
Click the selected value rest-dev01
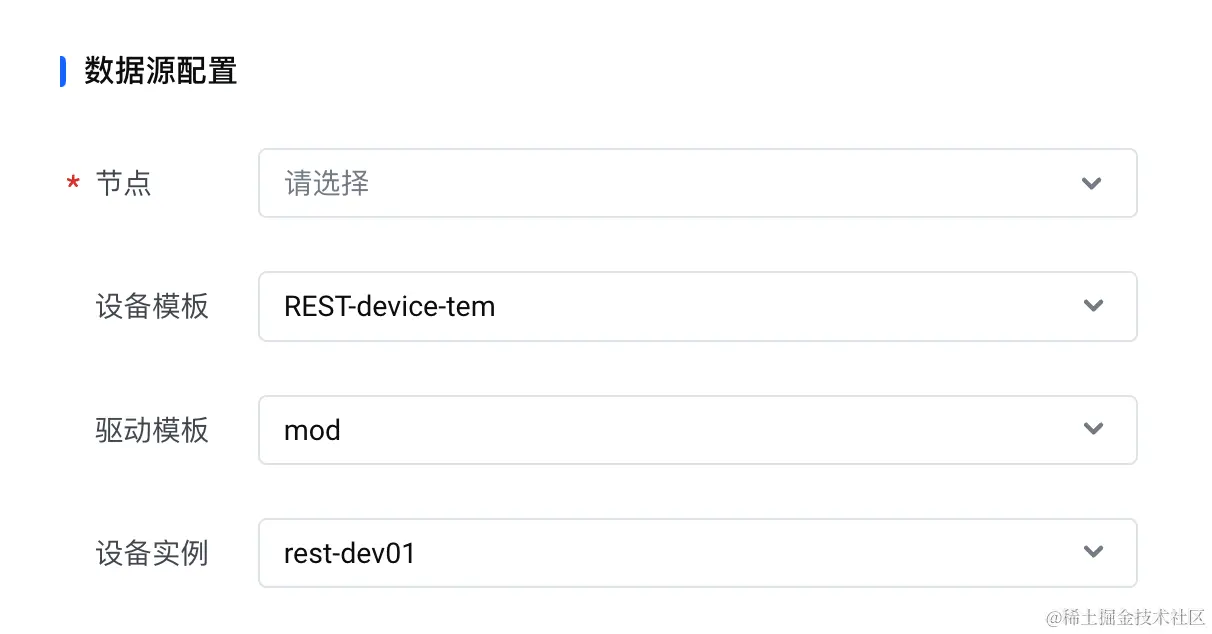pyautogui.click(x=349, y=553)
